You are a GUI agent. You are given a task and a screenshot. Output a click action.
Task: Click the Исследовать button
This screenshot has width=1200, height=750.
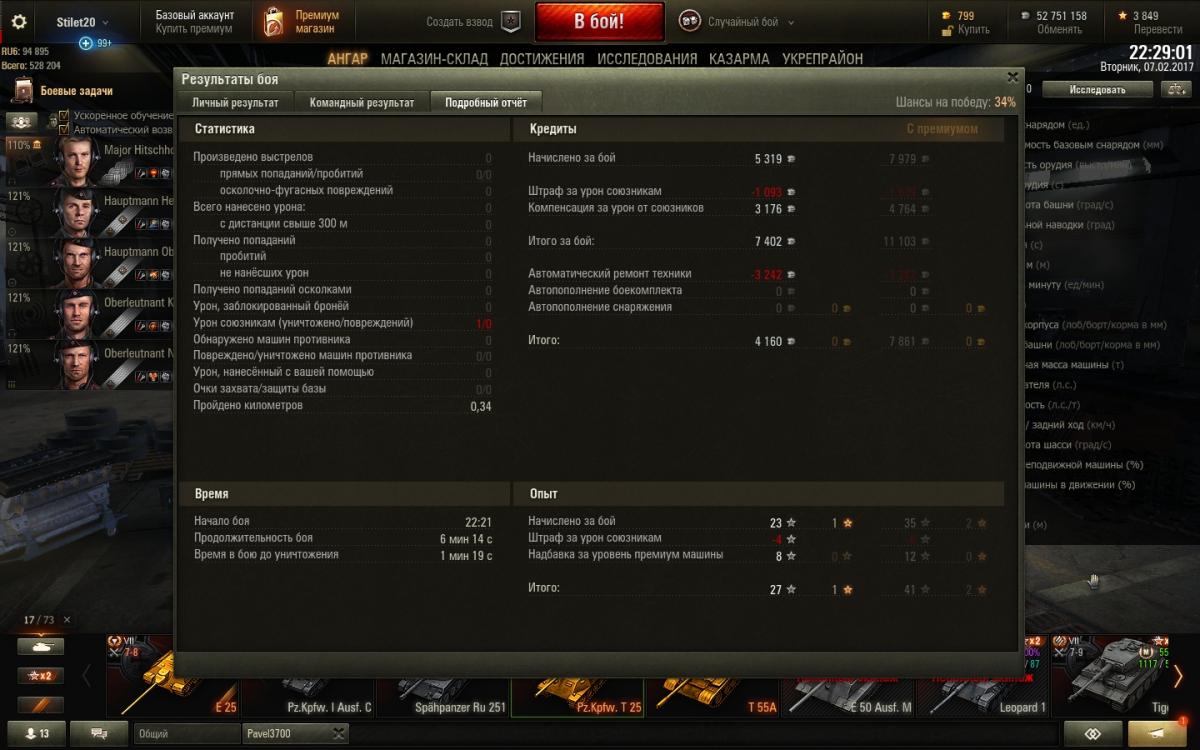tap(1097, 90)
